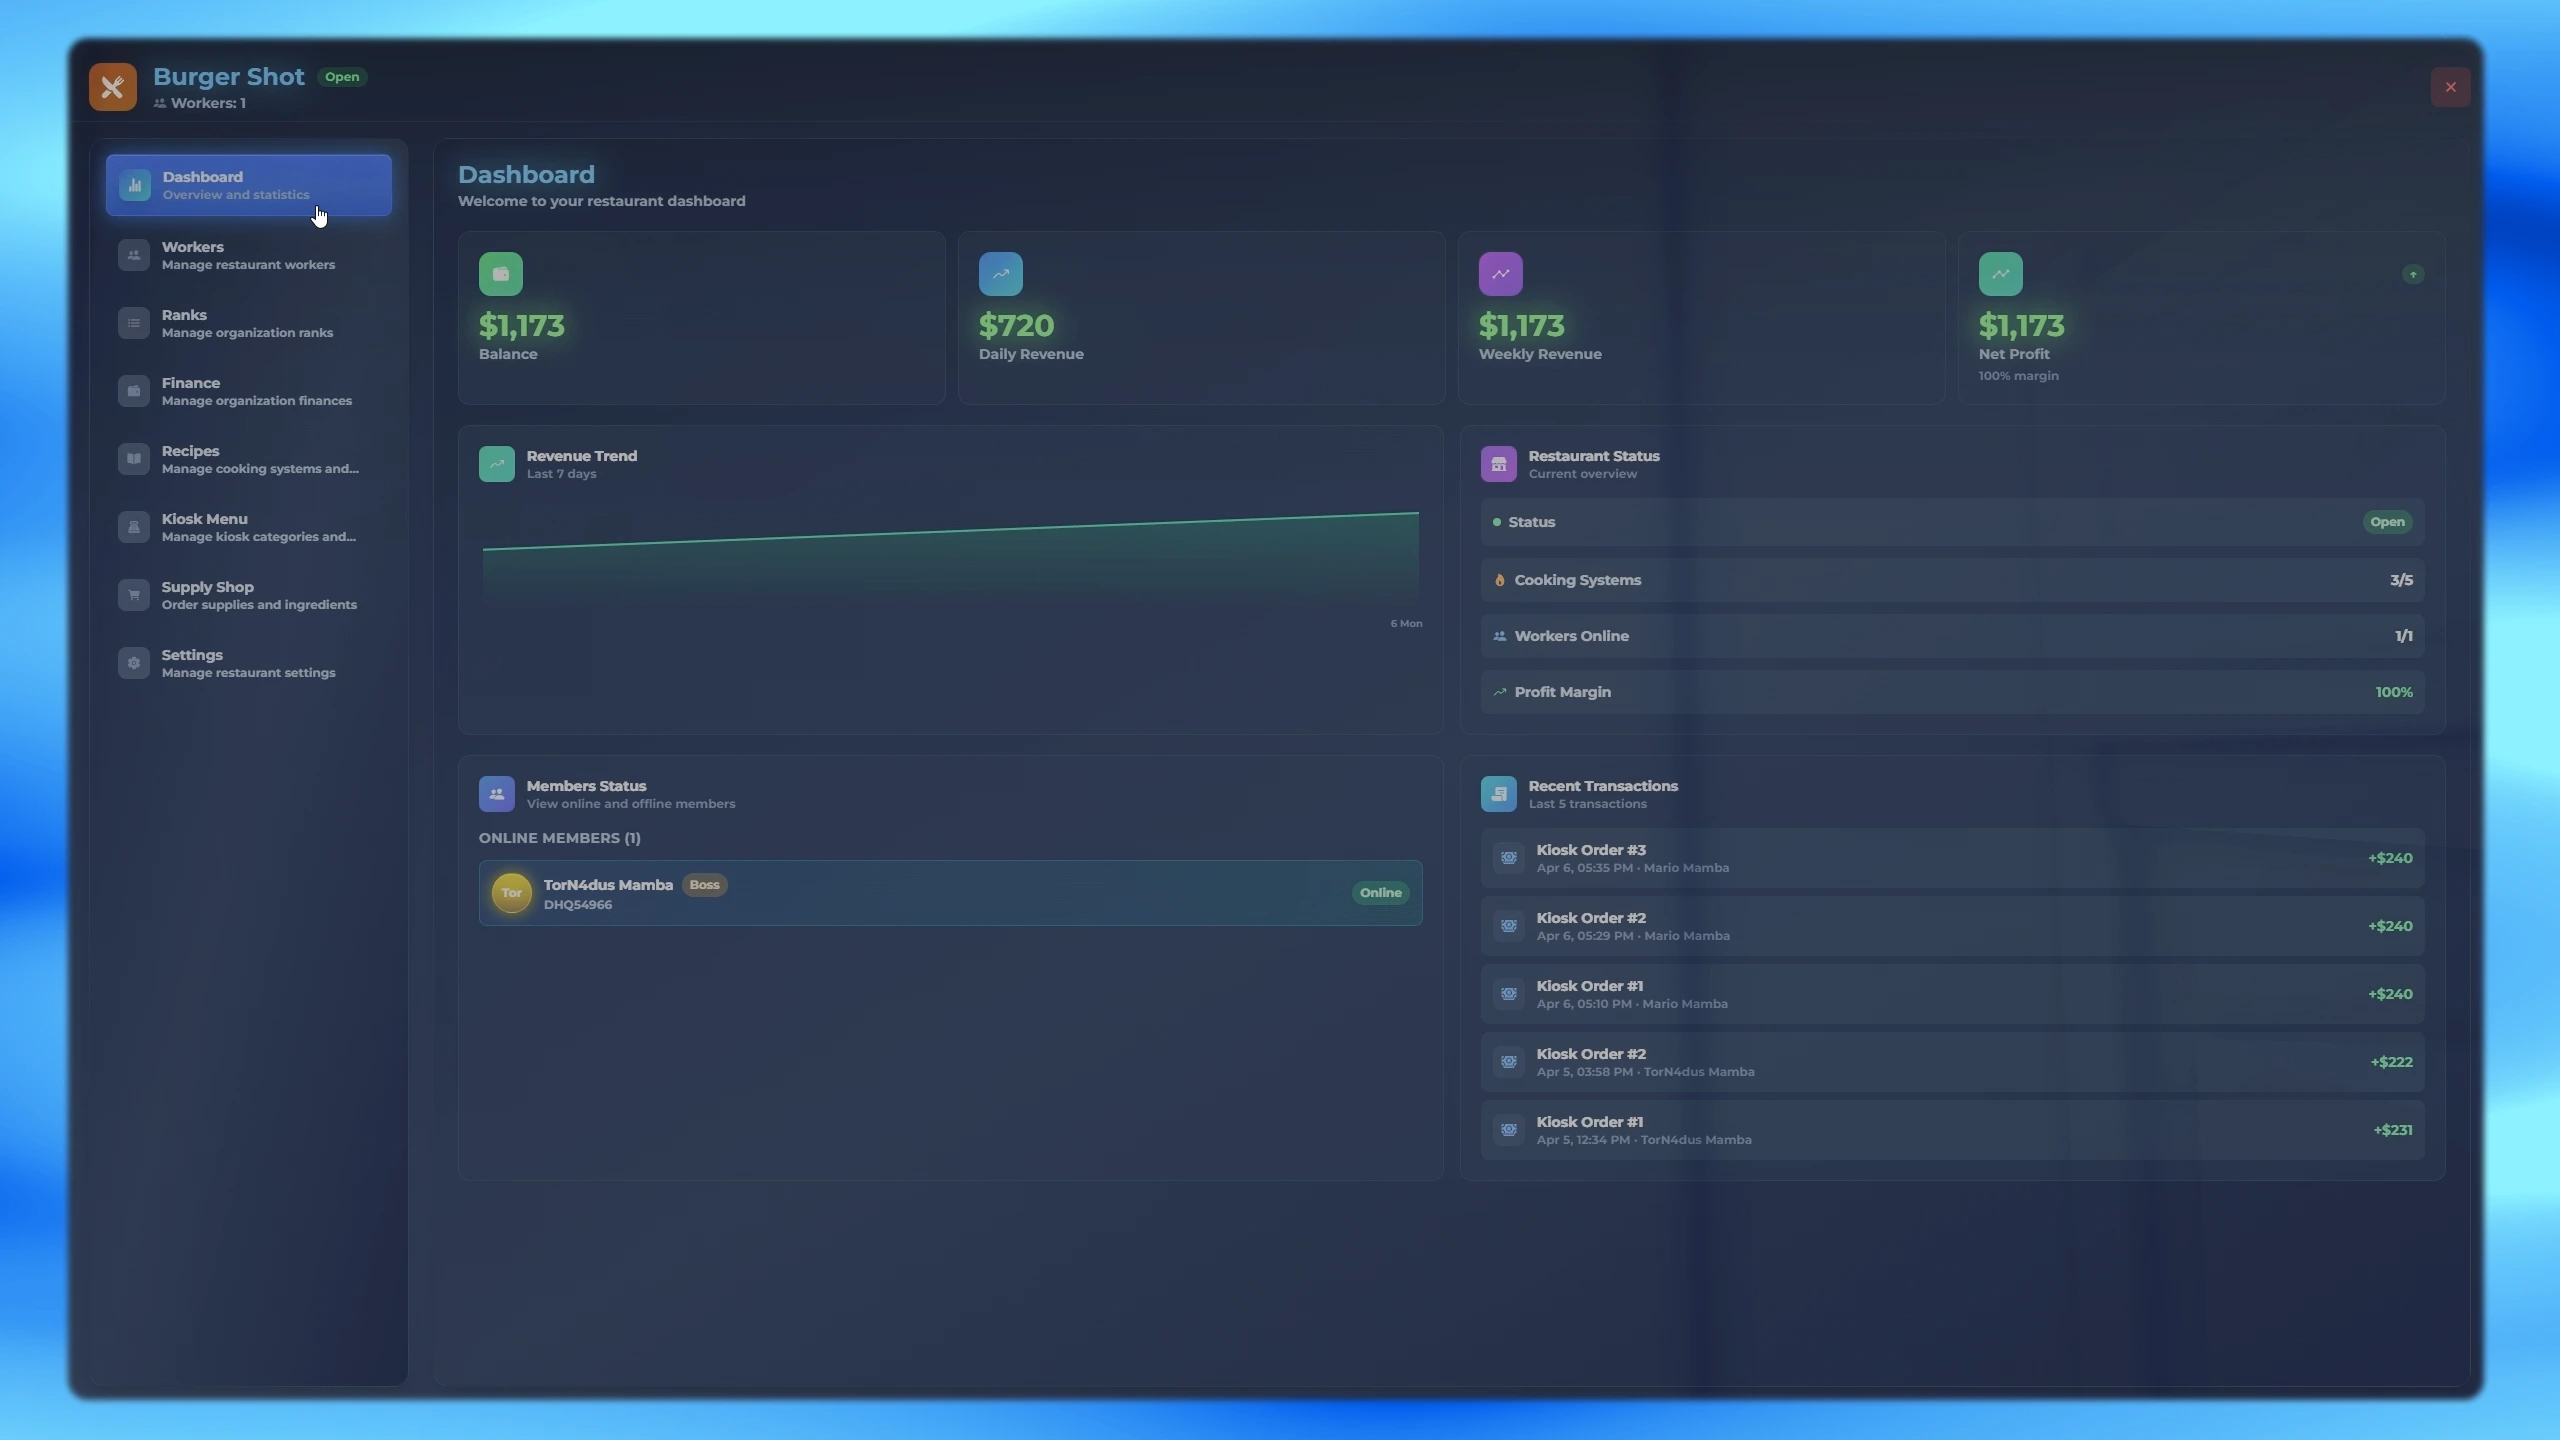Click the Burger Shot title text
This screenshot has width=2560, height=1440.
click(x=229, y=77)
